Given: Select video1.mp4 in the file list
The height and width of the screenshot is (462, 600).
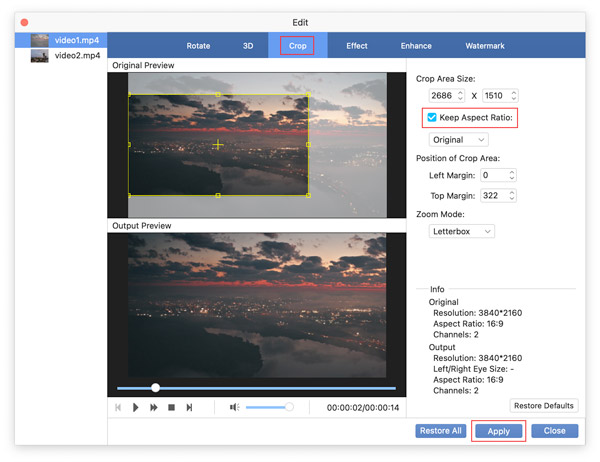Looking at the screenshot, I should click(61, 40).
